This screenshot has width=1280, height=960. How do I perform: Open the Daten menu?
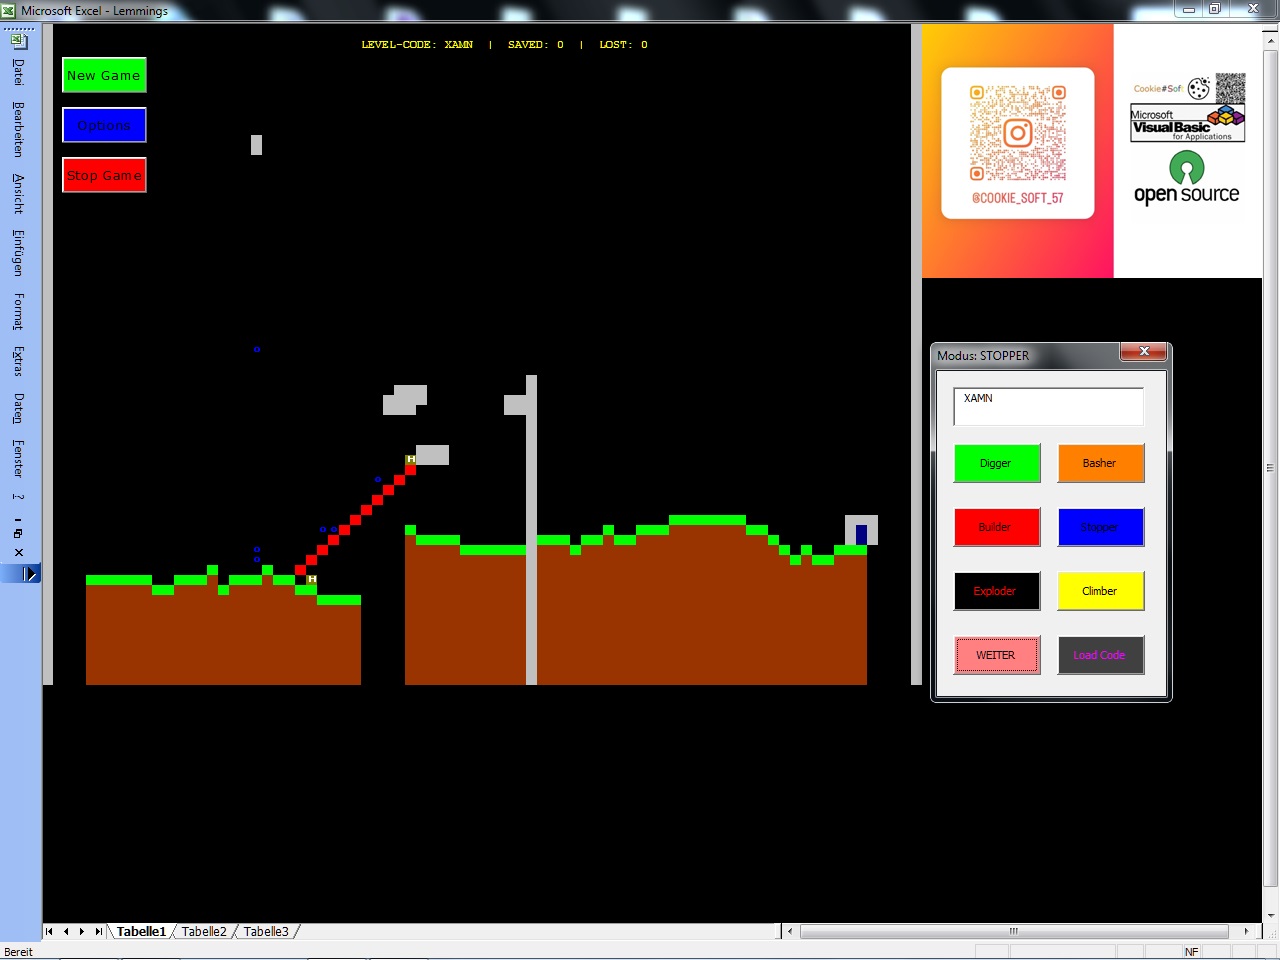point(18,408)
